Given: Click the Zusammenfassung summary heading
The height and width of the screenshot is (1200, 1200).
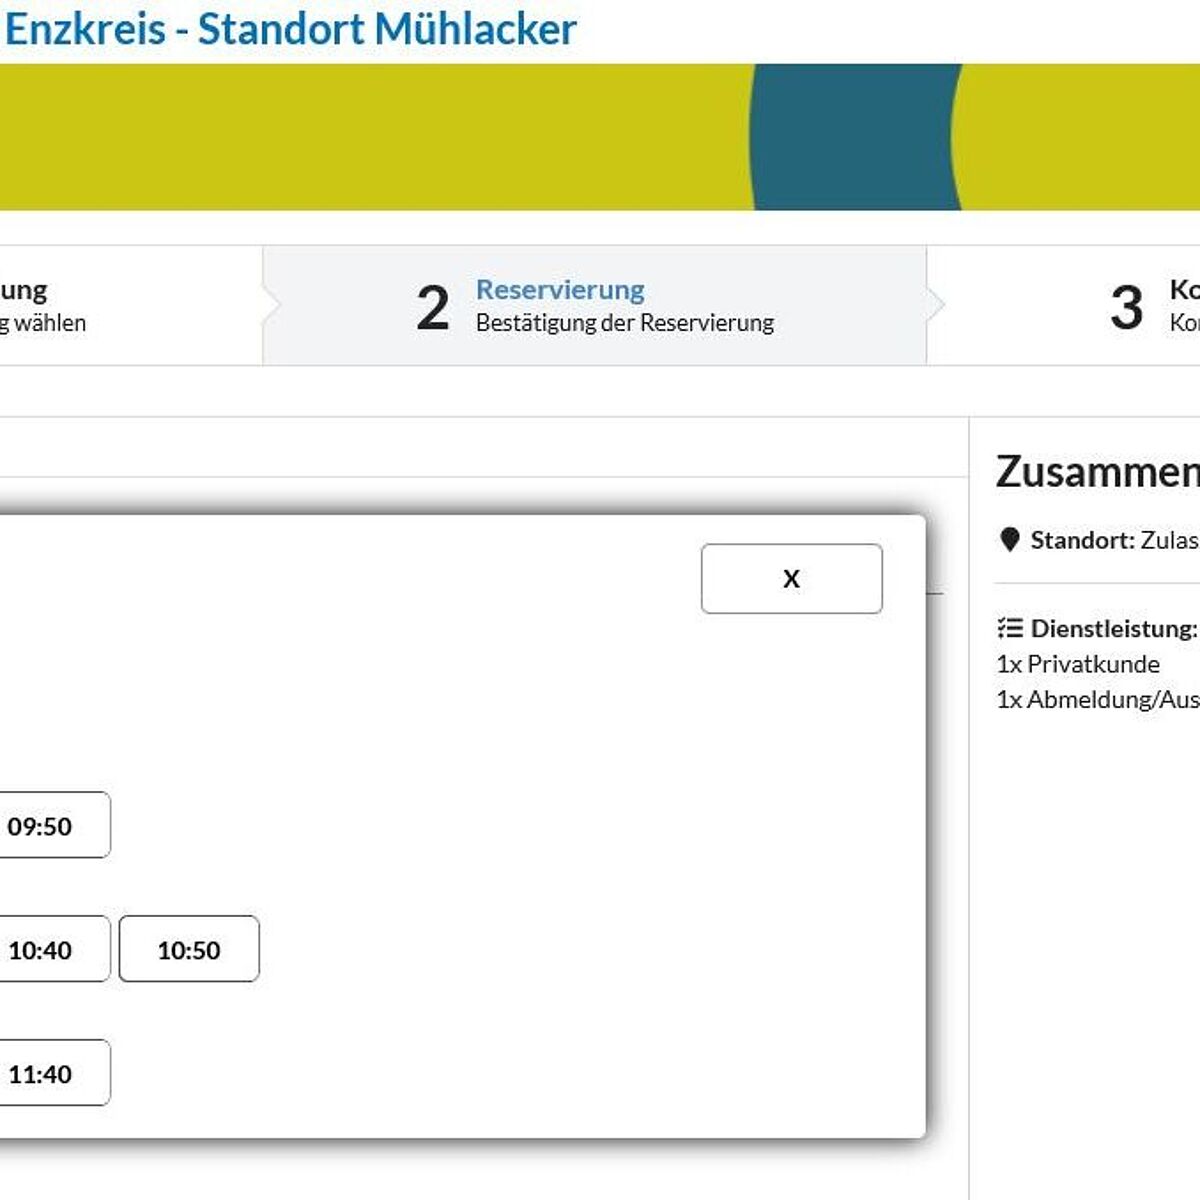Looking at the screenshot, I should pyautogui.click(x=1097, y=472).
